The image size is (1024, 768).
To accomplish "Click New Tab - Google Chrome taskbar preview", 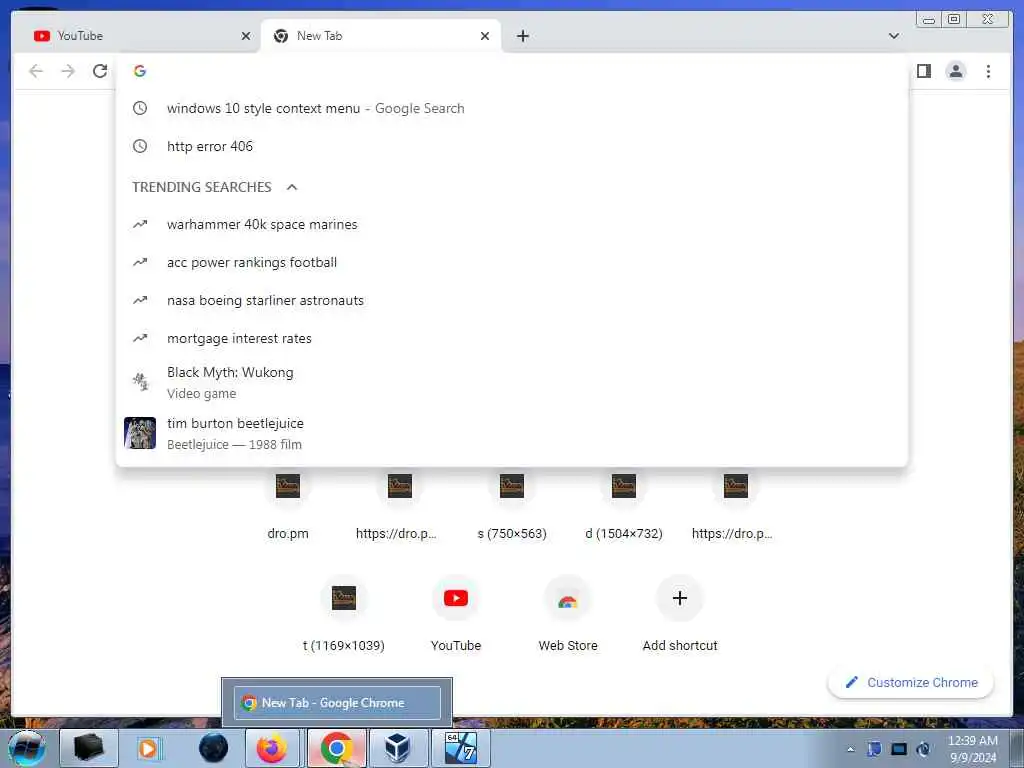I will pos(337,703).
